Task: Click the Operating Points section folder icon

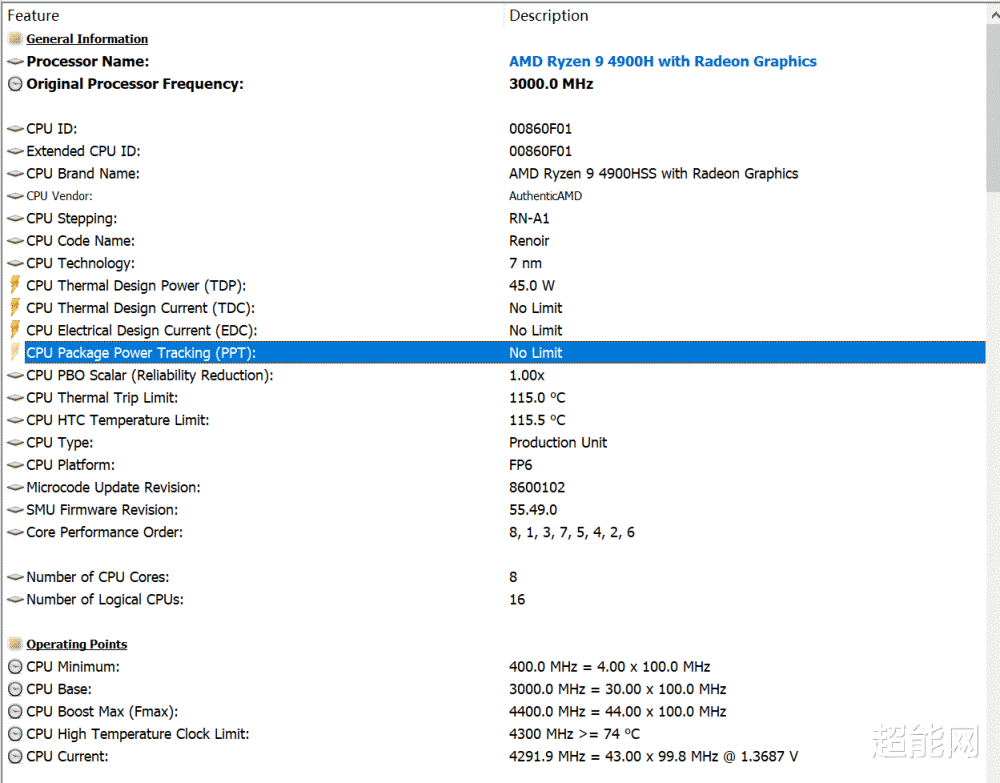Action: (15, 644)
